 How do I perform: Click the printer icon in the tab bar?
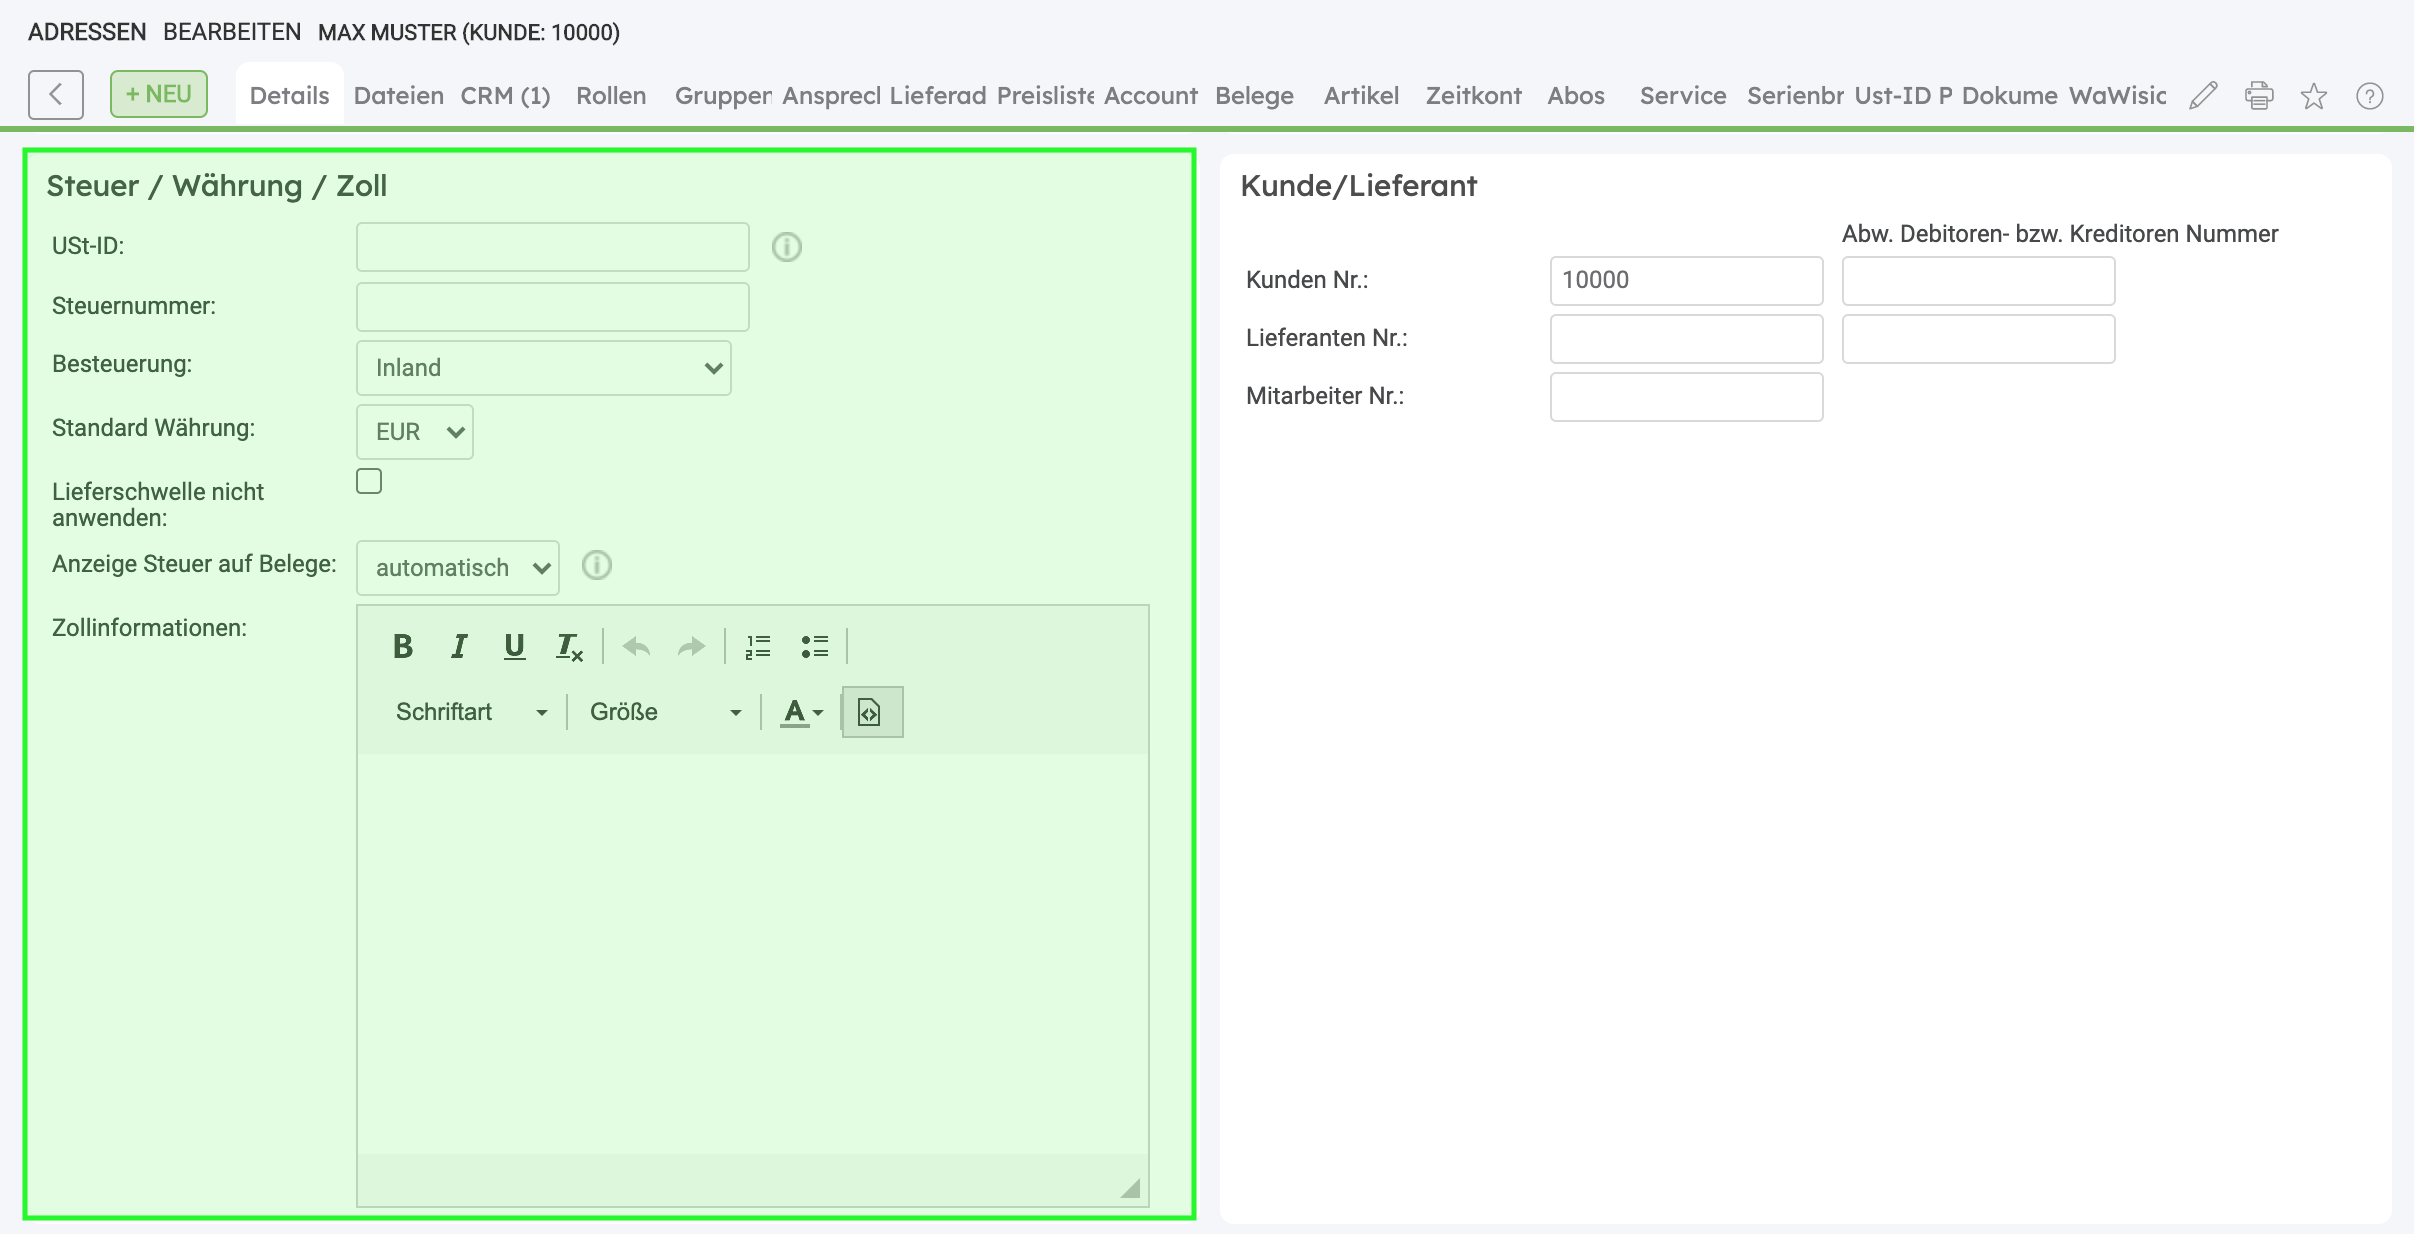click(2259, 96)
